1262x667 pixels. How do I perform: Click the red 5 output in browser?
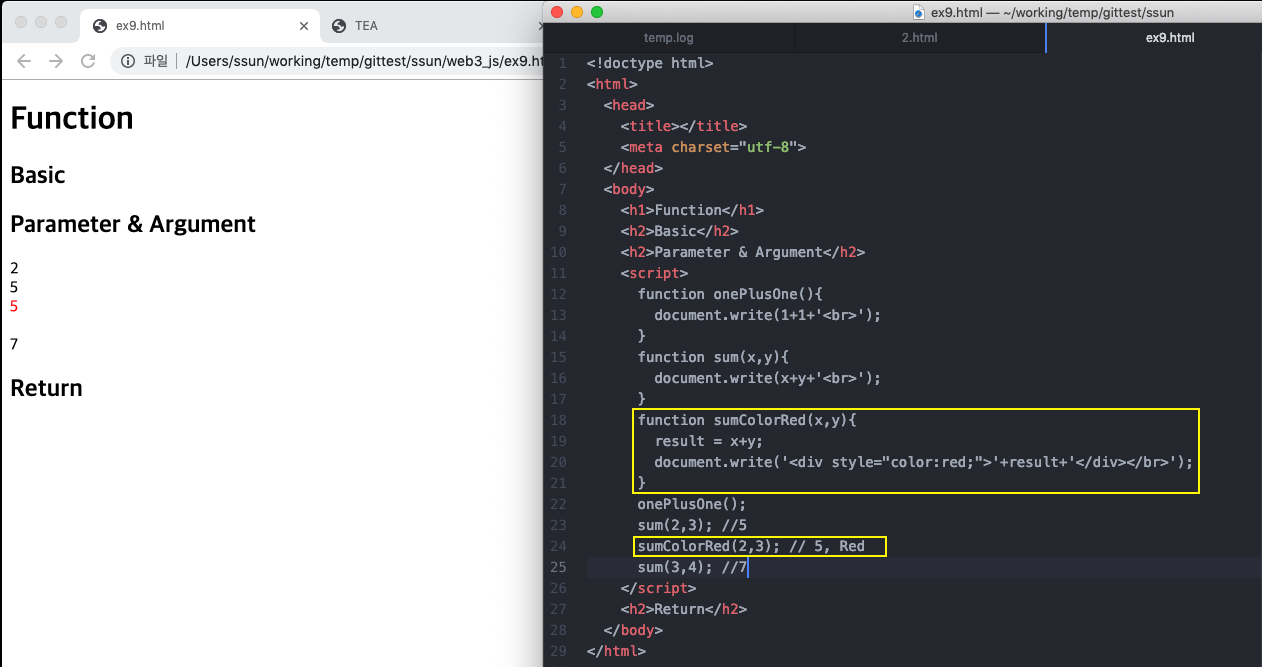click(14, 306)
